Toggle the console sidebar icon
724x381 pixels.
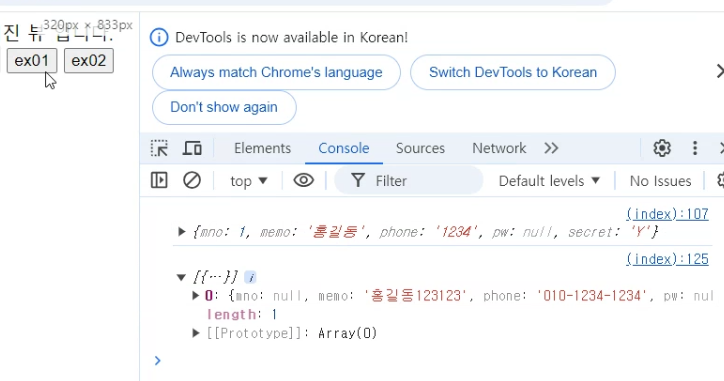pos(159,180)
